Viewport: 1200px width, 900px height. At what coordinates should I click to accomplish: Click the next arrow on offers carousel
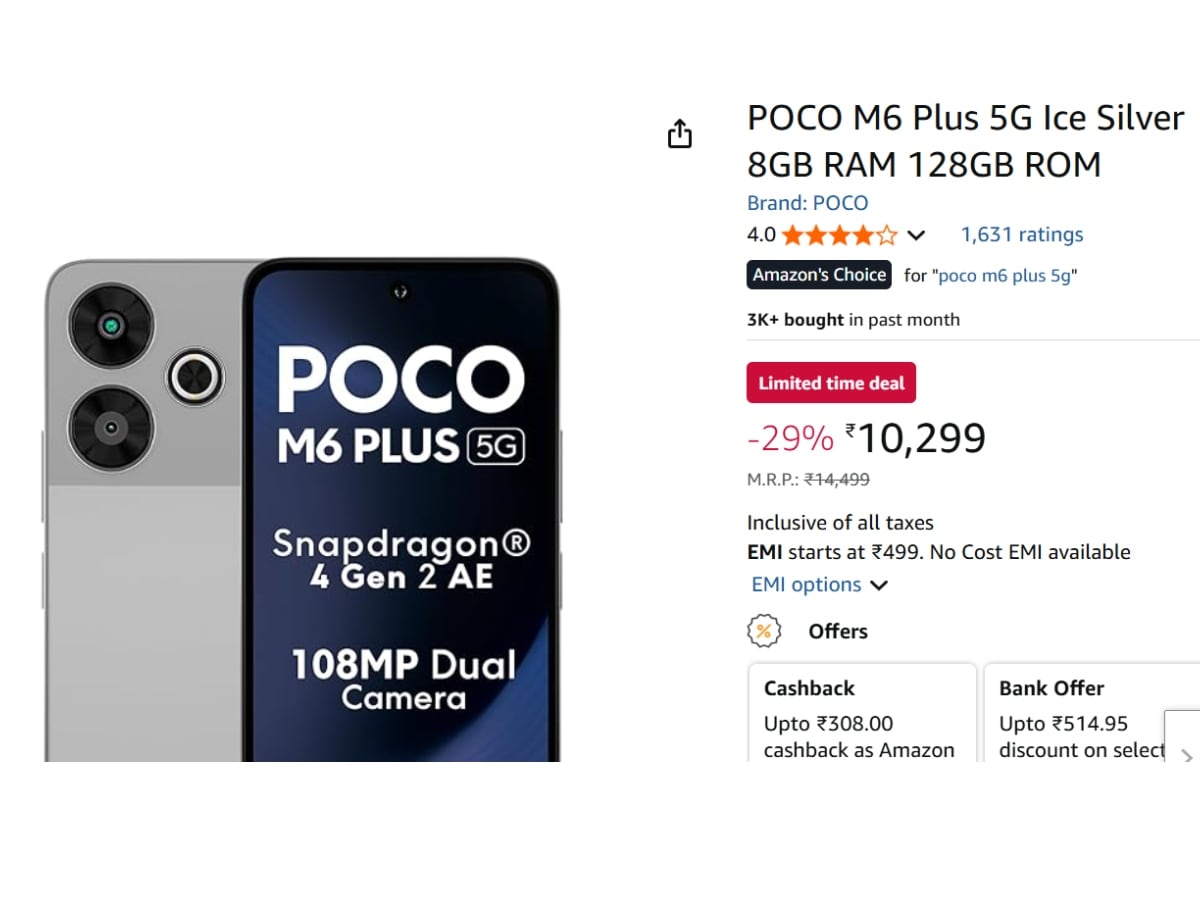pos(1186,755)
